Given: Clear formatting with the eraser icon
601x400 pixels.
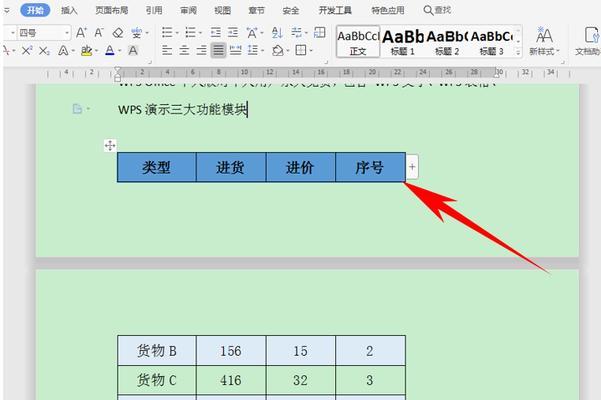Looking at the screenshot, I should coord(118,33).
